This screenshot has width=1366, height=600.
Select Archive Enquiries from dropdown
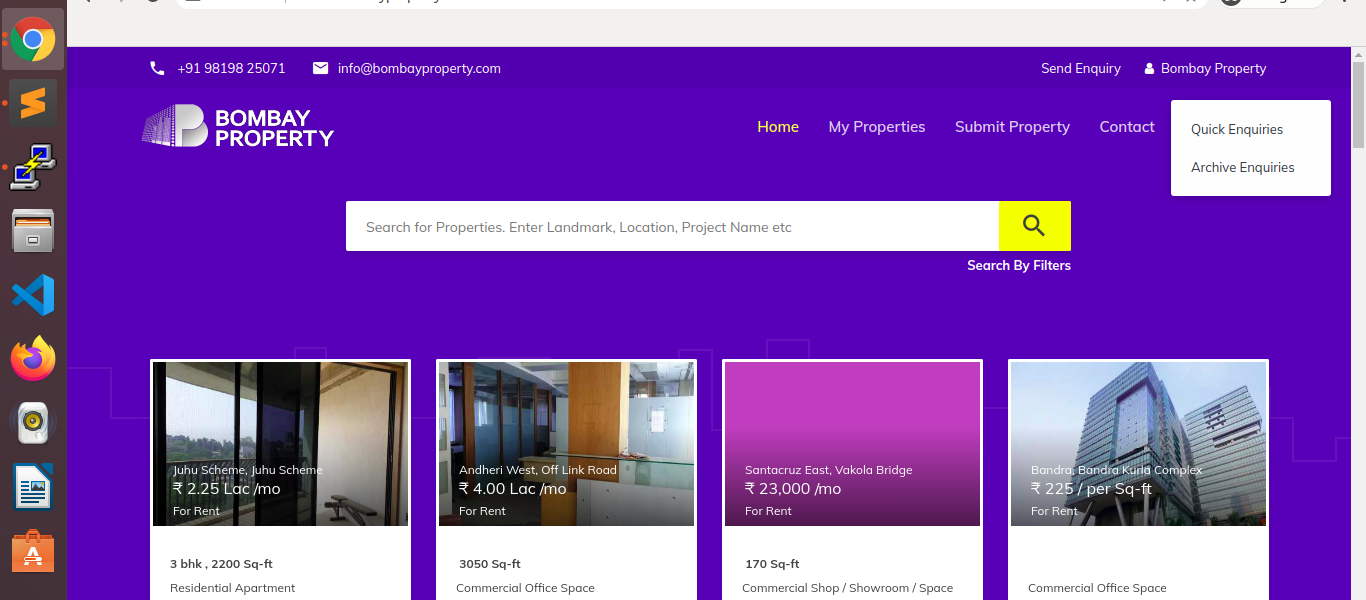1242,167
